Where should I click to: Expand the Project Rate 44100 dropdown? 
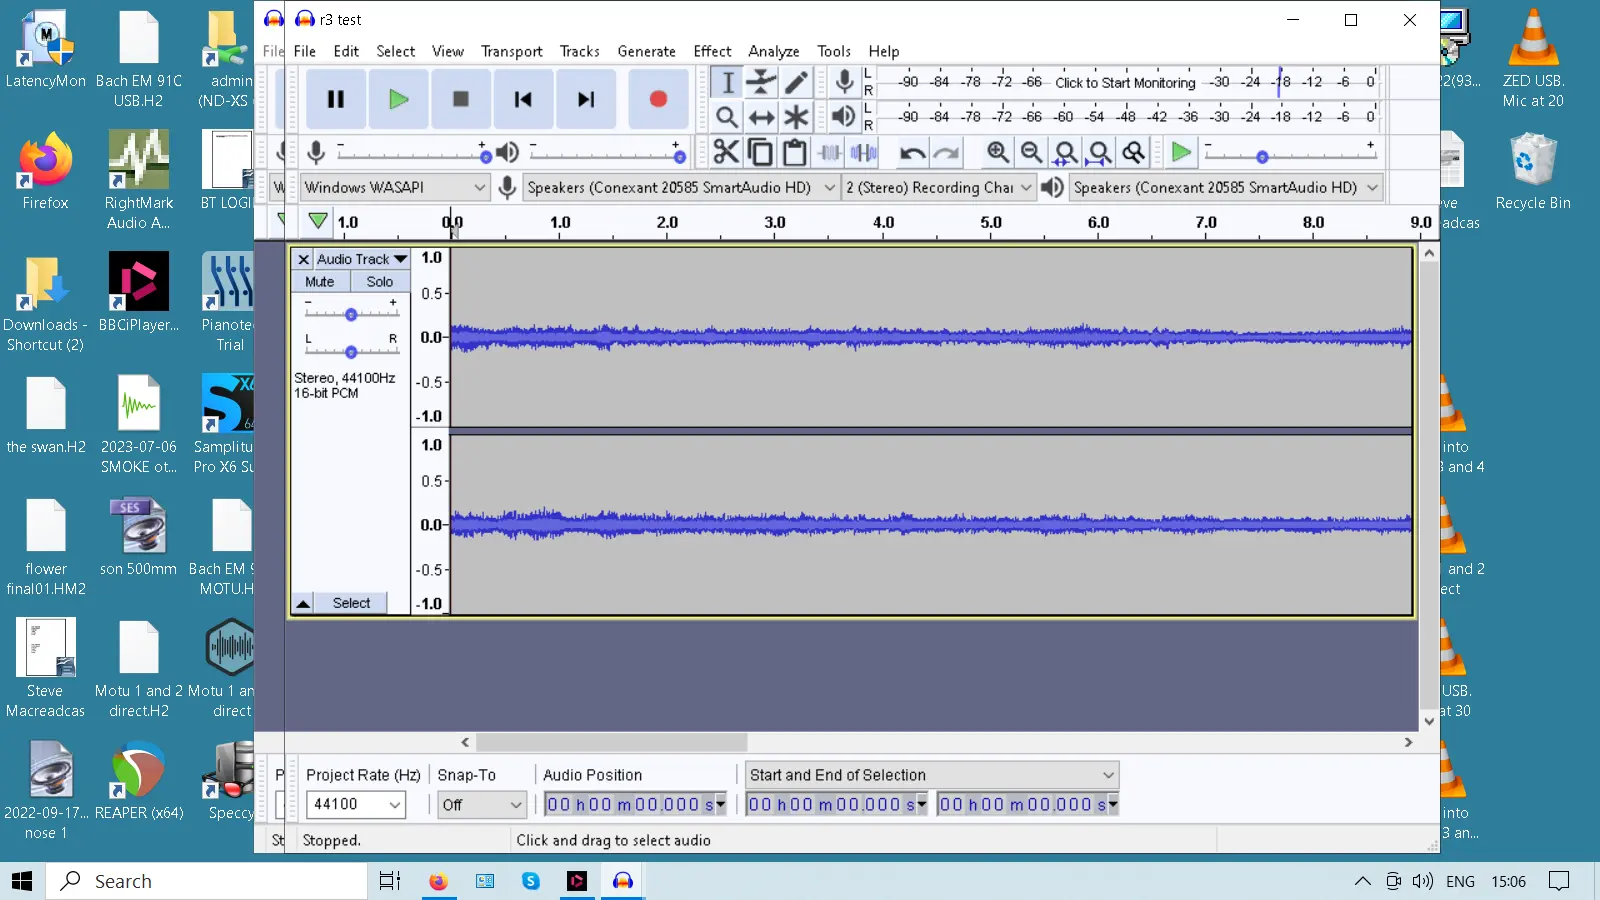pos(394,804)
